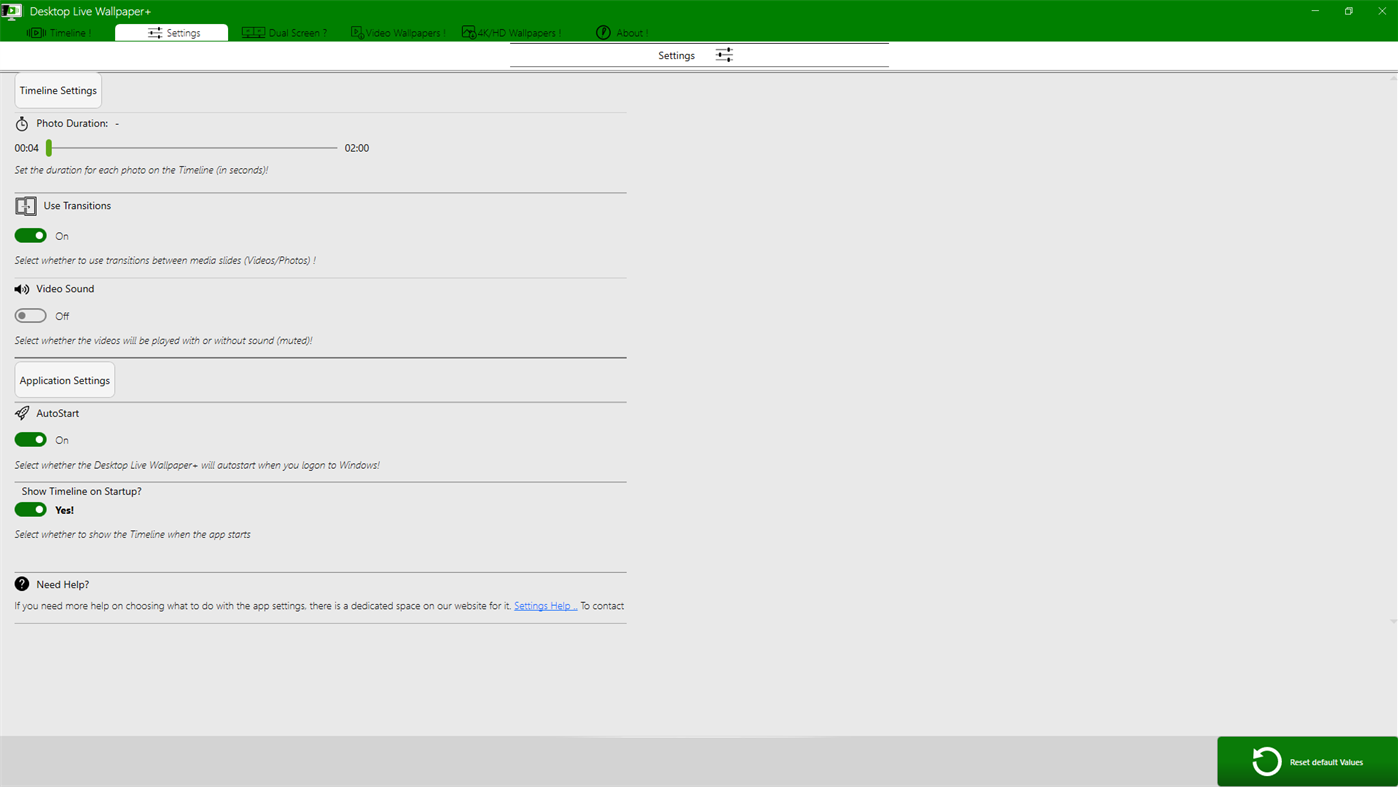Click the Dual Screen monitor icon

[x=252, y=31]
